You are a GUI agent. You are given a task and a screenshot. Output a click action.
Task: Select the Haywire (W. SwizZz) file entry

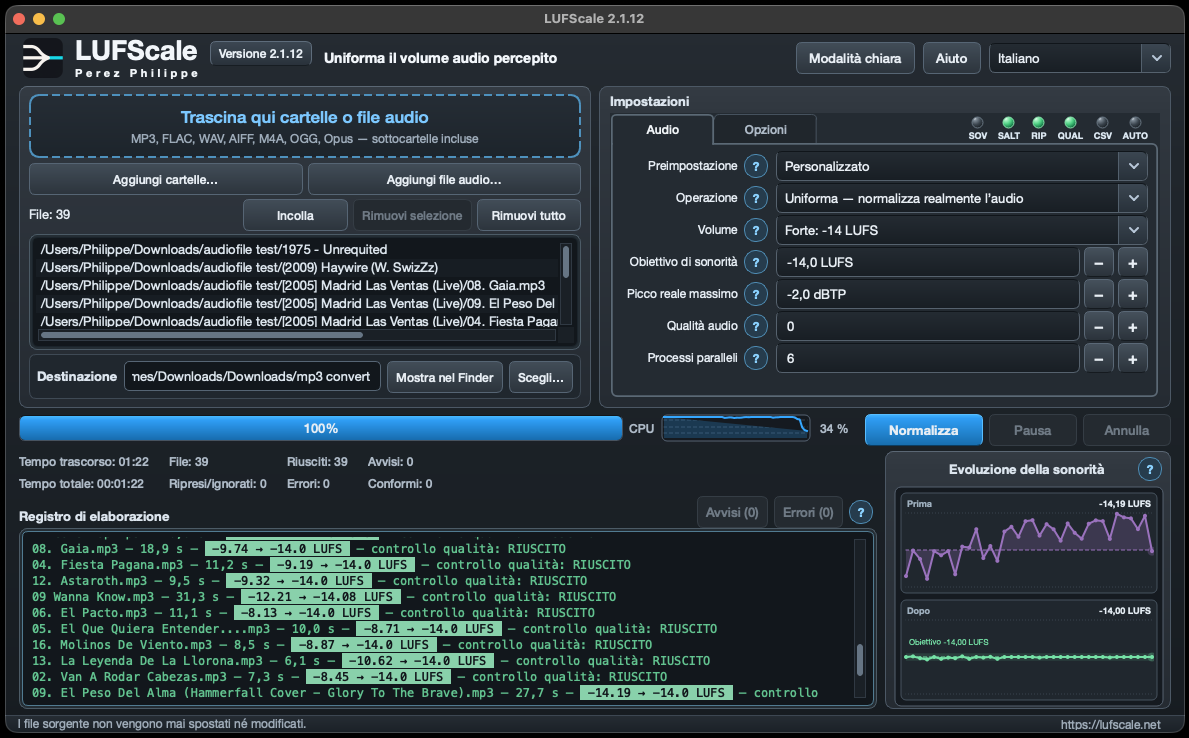[239, 267]
